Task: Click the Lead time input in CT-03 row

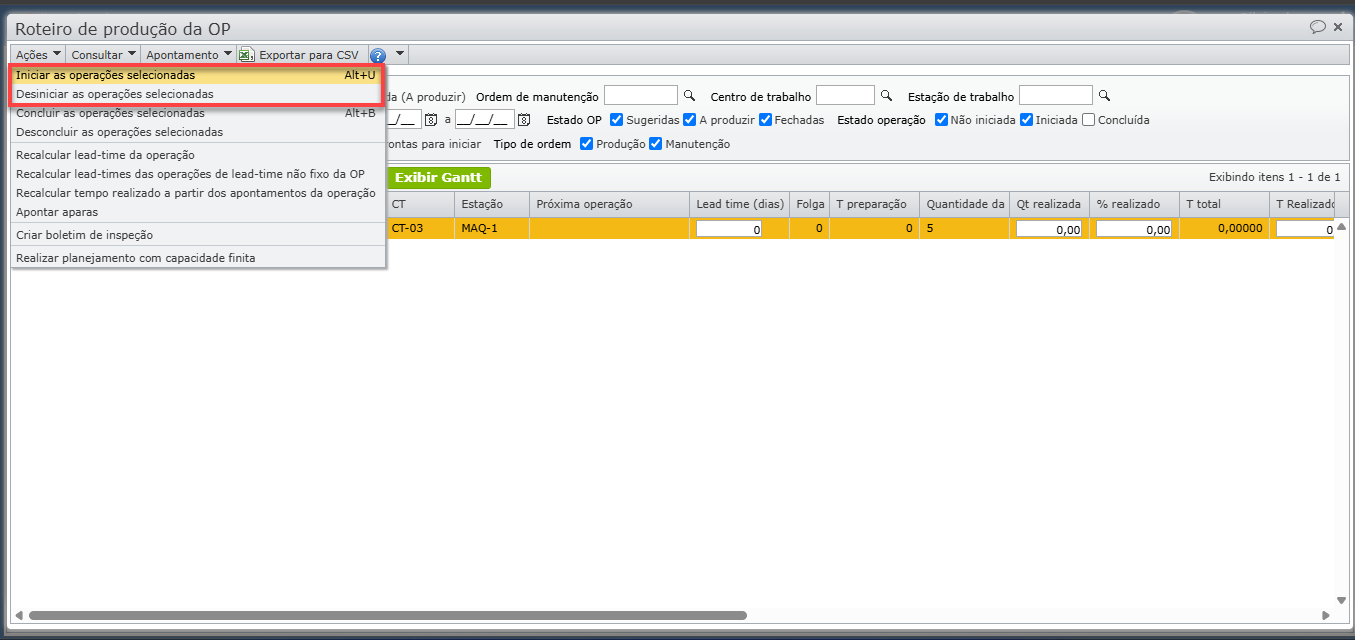Action: (729, 229)
